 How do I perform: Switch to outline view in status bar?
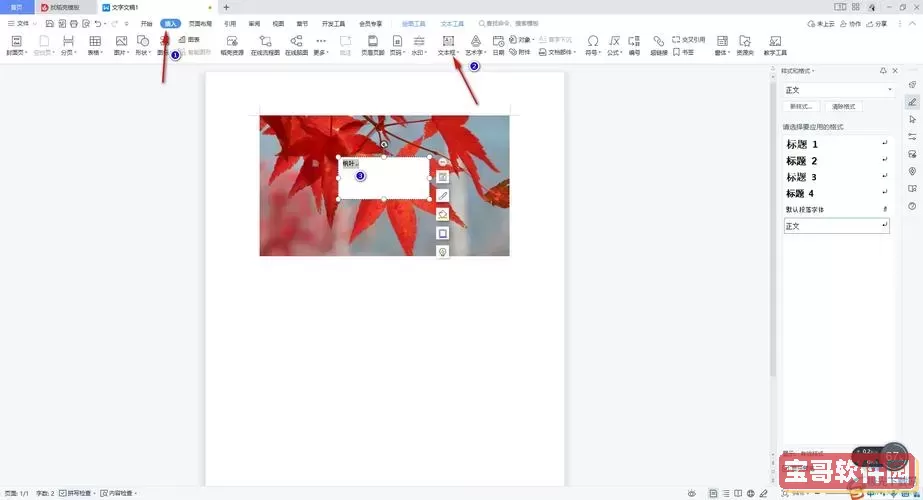(726, 494)
